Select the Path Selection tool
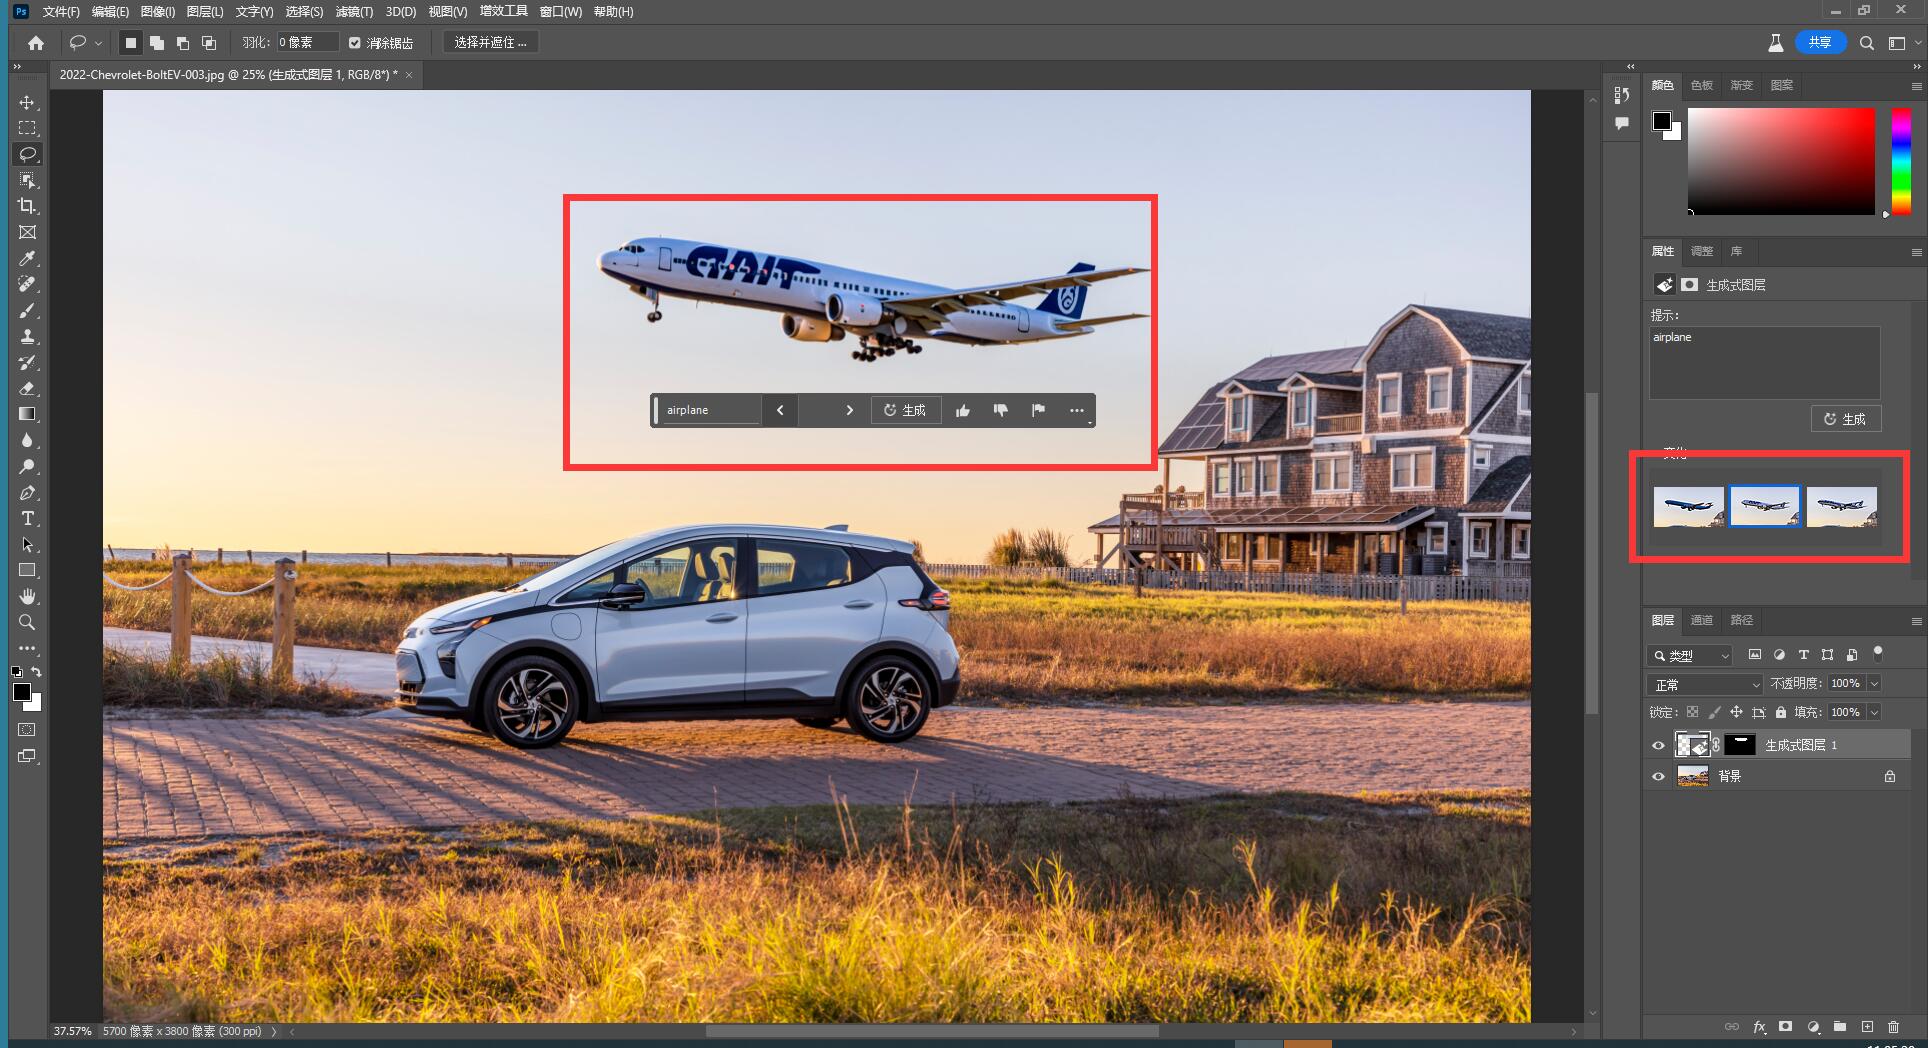Viewport: 1928px width, 1048px height. pyautogui.click(x=27, y=544)
